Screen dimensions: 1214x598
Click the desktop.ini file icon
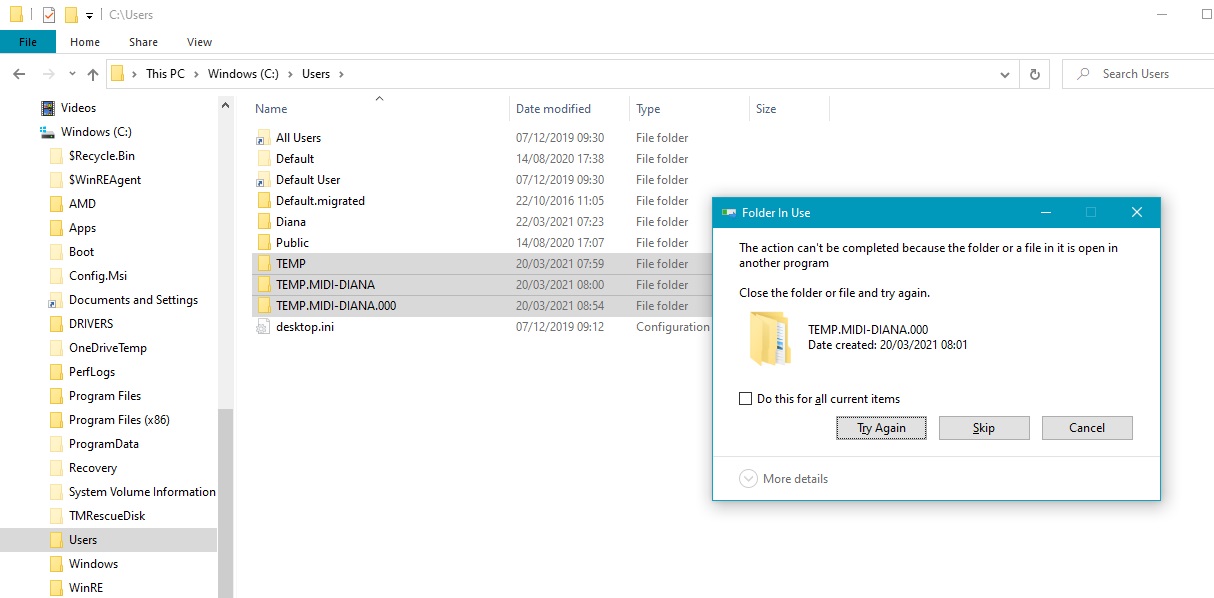tap(263, 327)
